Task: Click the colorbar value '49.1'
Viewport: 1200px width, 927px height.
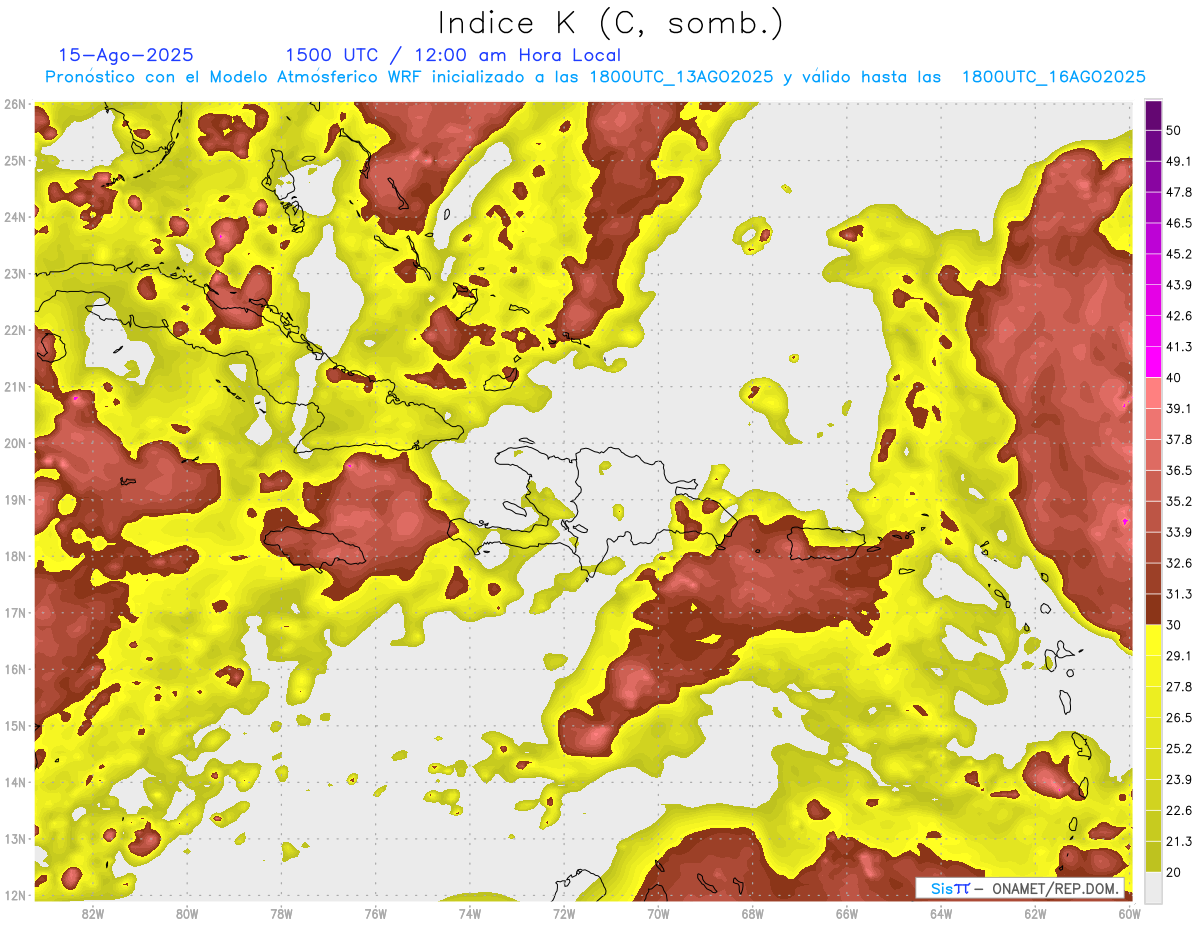Action: [1178, 161]
